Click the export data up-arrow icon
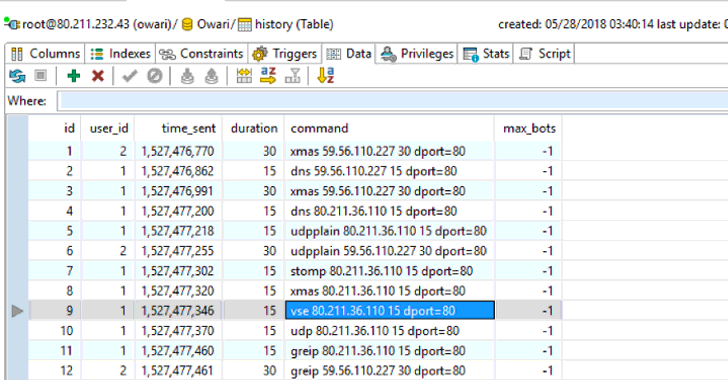 click(211, 76)
